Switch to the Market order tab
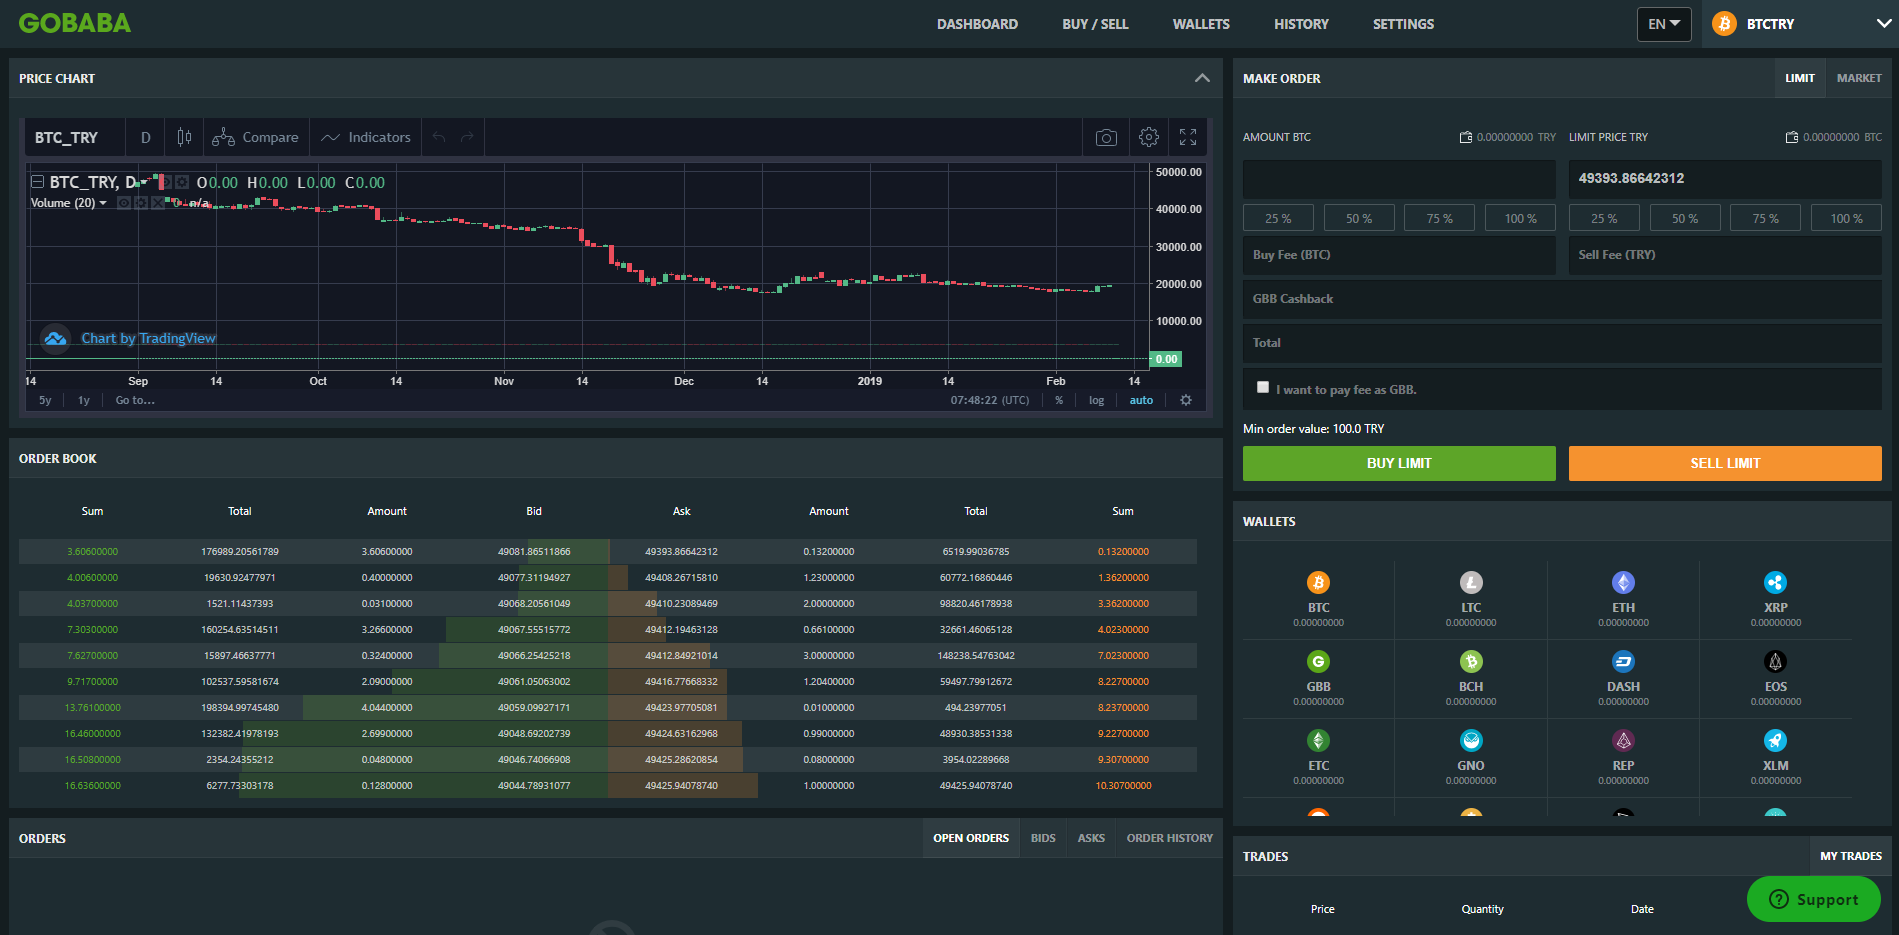Image resolution: width=1899 pixels, height=935 pixels. point(1859,78)
